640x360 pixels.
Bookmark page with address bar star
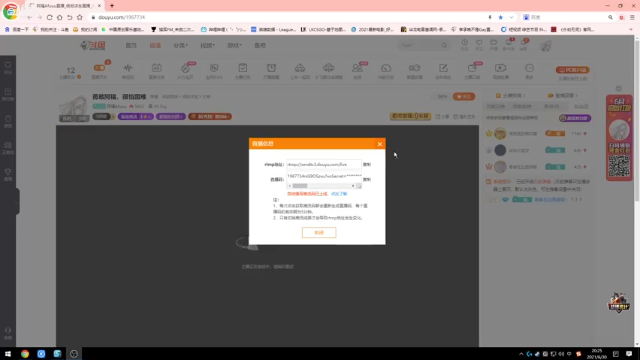pyautogui.click(x=500, y=17)
